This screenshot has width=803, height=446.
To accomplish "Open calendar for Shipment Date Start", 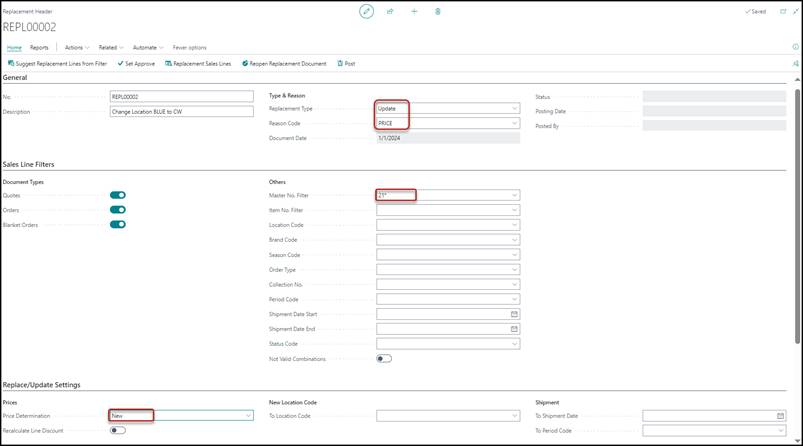I will (514, 314).
